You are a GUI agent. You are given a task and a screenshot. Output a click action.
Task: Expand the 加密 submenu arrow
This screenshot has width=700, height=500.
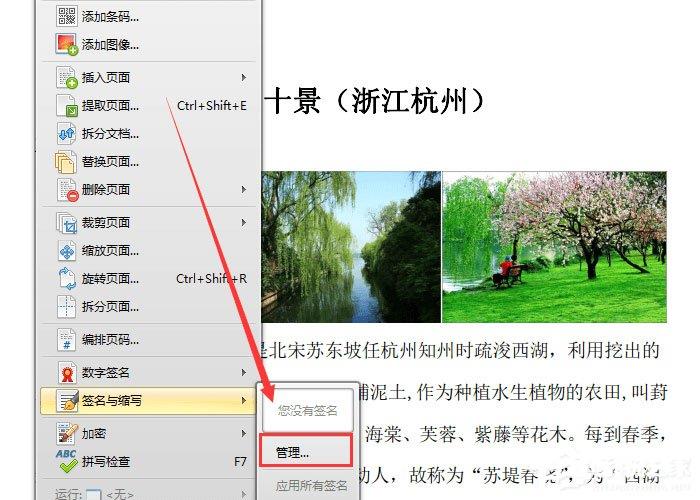[x=243, y=433]
